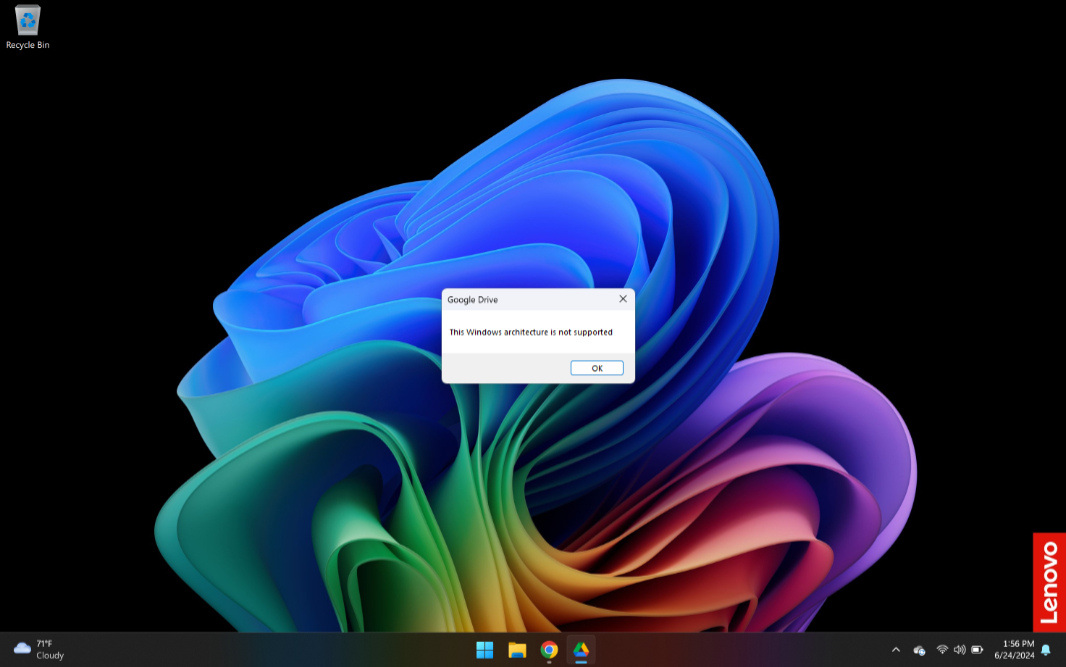This screenshot has height=667, width=1066.
Task: Click the volume speaker icon
Action: coord(959,650)
